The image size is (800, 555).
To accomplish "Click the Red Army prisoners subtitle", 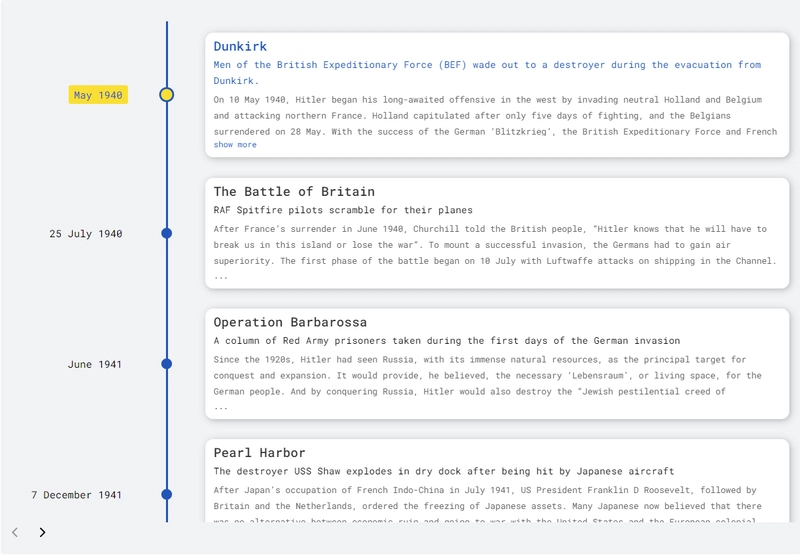I will (446, 341).
